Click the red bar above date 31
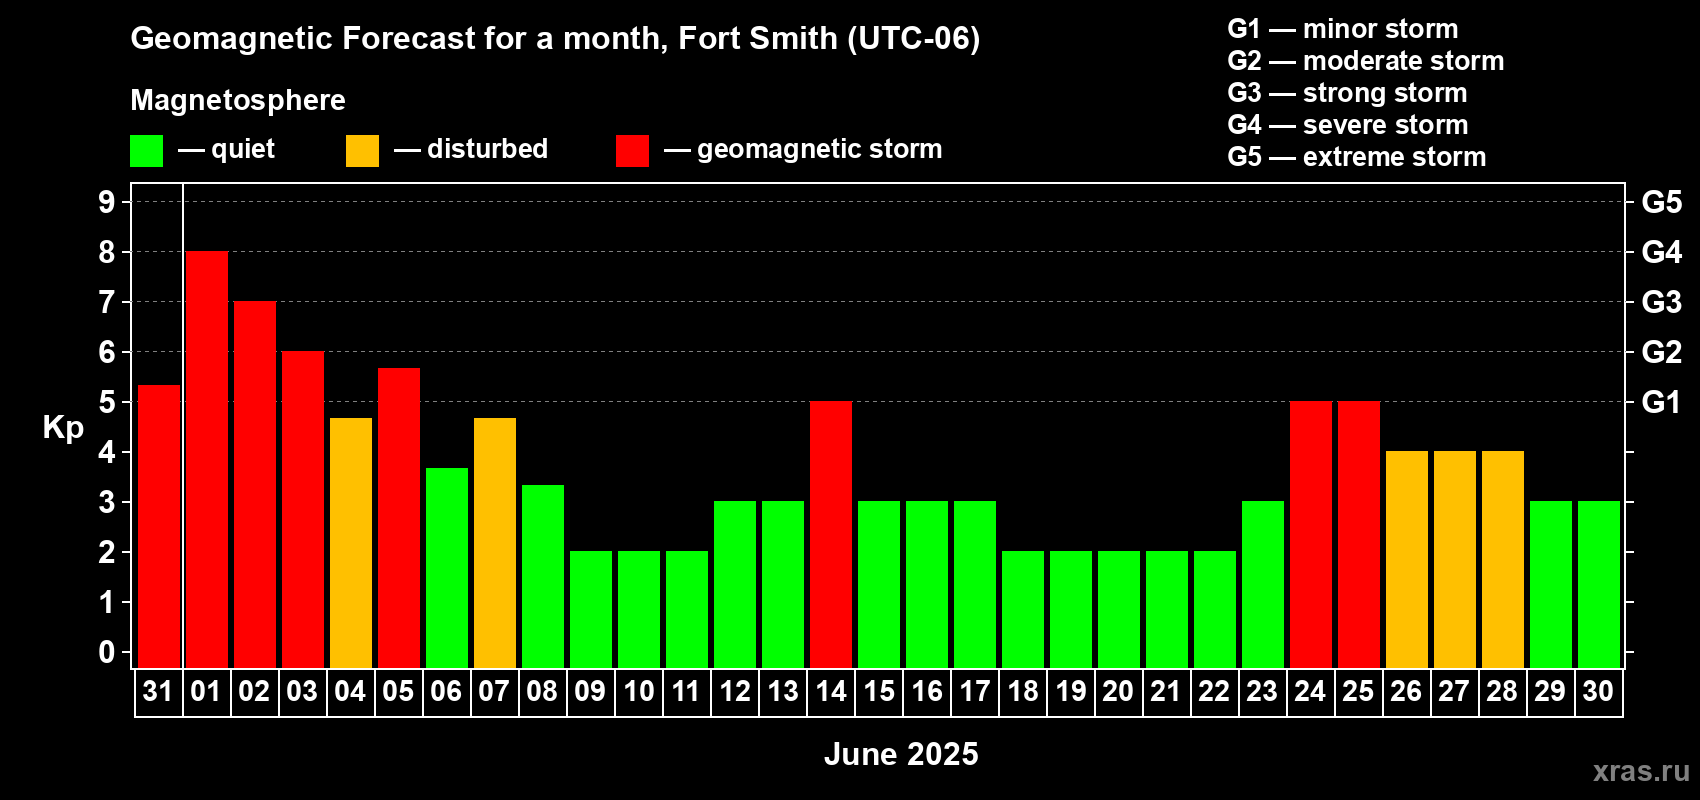This screenshot has width=1700, height=800. click(x=159, y=526)
